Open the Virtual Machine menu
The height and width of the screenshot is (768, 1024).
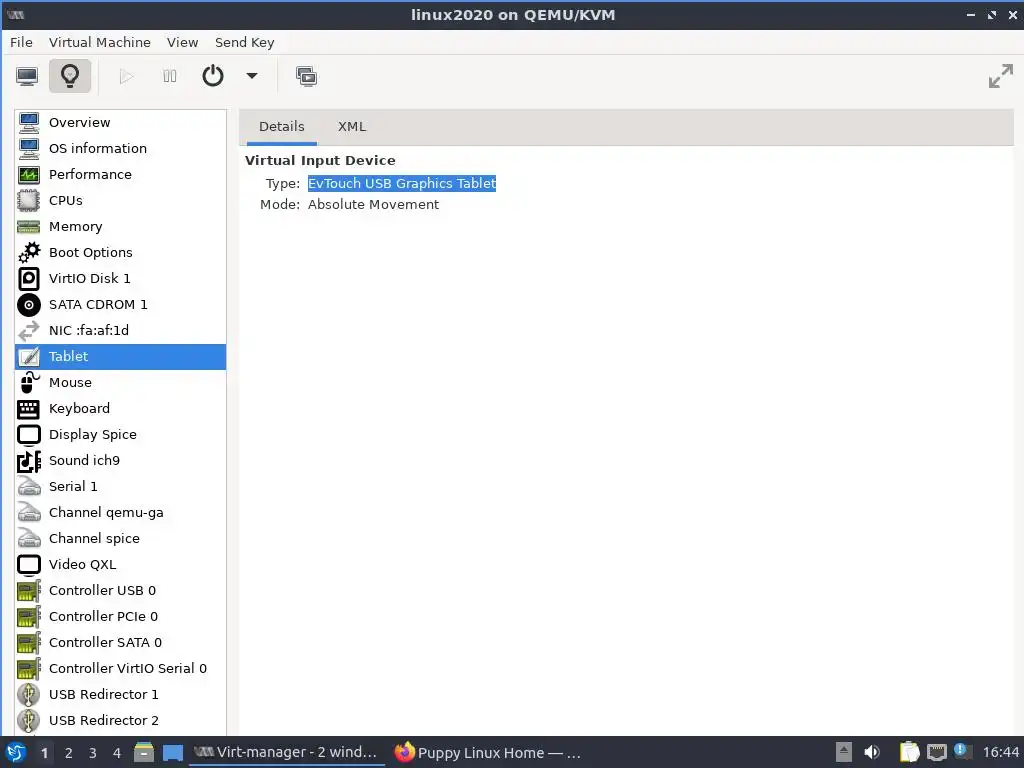coord(100,42)
